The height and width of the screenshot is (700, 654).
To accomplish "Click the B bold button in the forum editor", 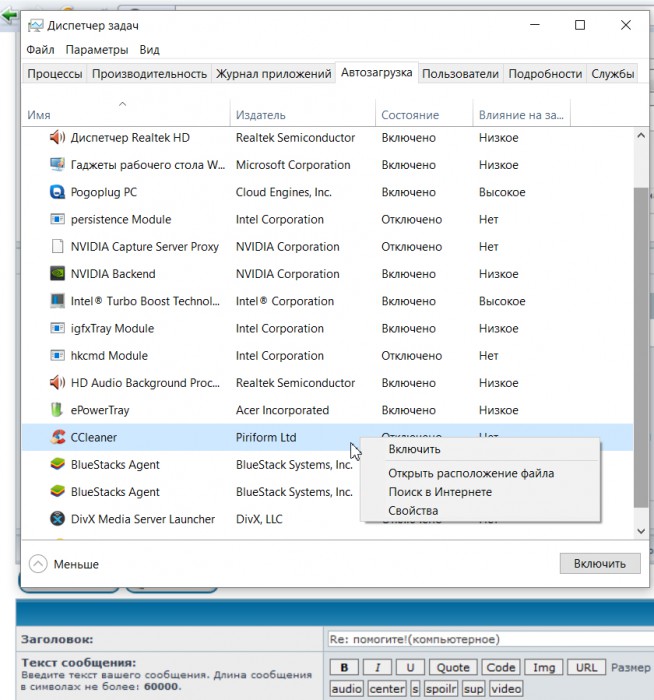I will coord(344,667).
